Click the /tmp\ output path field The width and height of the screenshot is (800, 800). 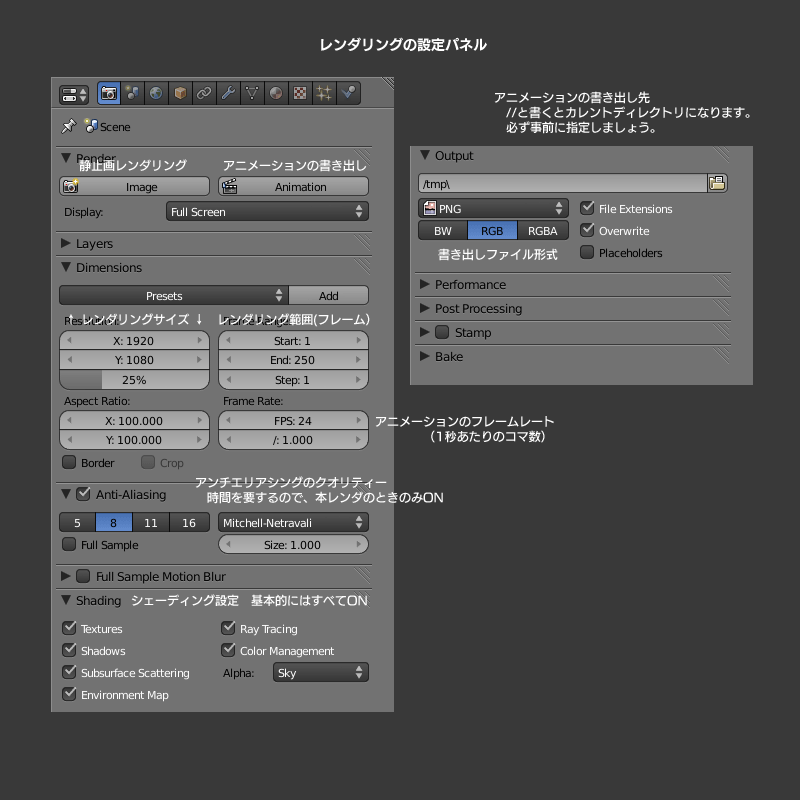click(x=562, y=184)
